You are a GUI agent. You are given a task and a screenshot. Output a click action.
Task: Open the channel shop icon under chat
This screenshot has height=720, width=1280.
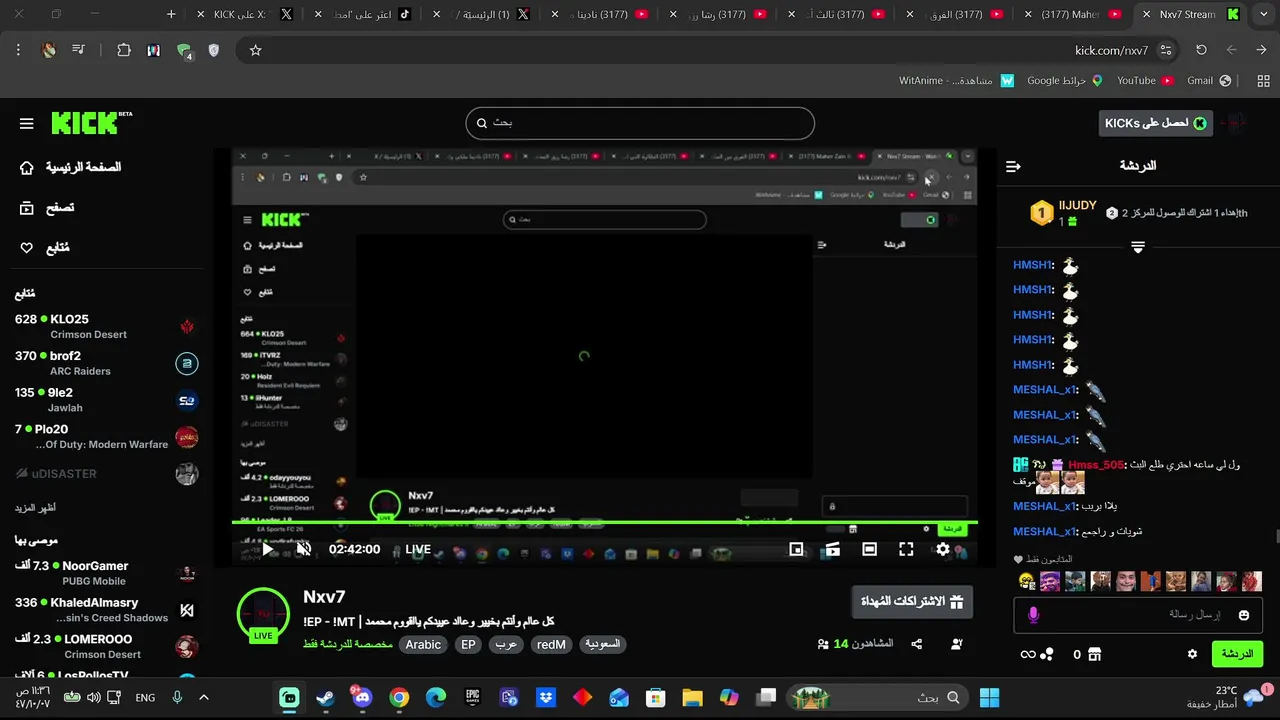[x=1094, y=654]
